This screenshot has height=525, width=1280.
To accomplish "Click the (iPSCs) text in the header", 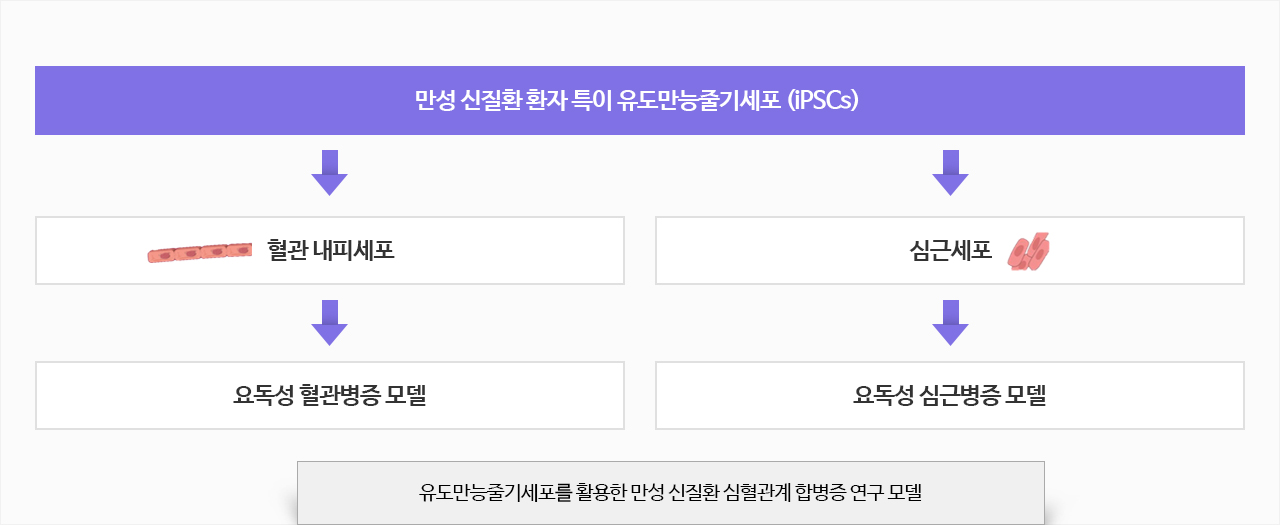I will [824, 101].
